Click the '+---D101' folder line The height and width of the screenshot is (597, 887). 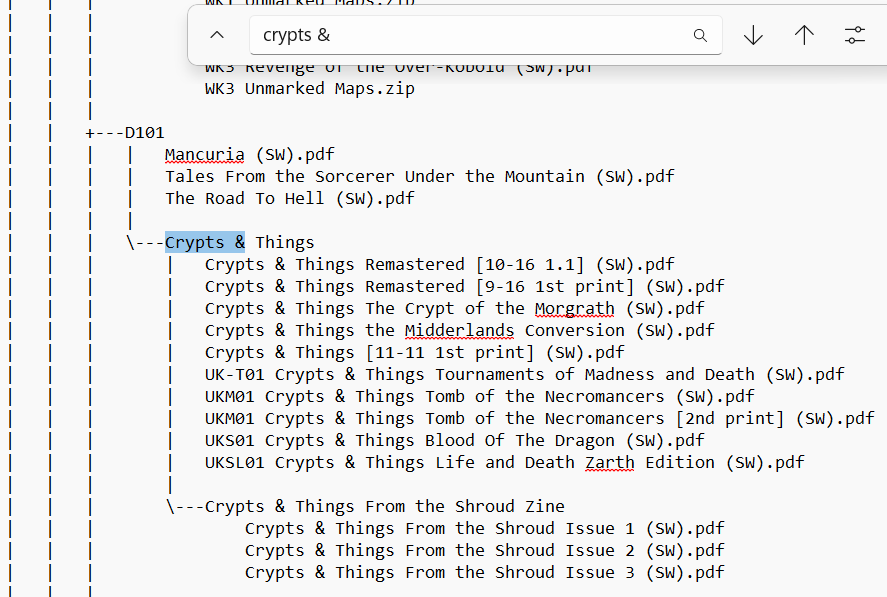point(125,133)
